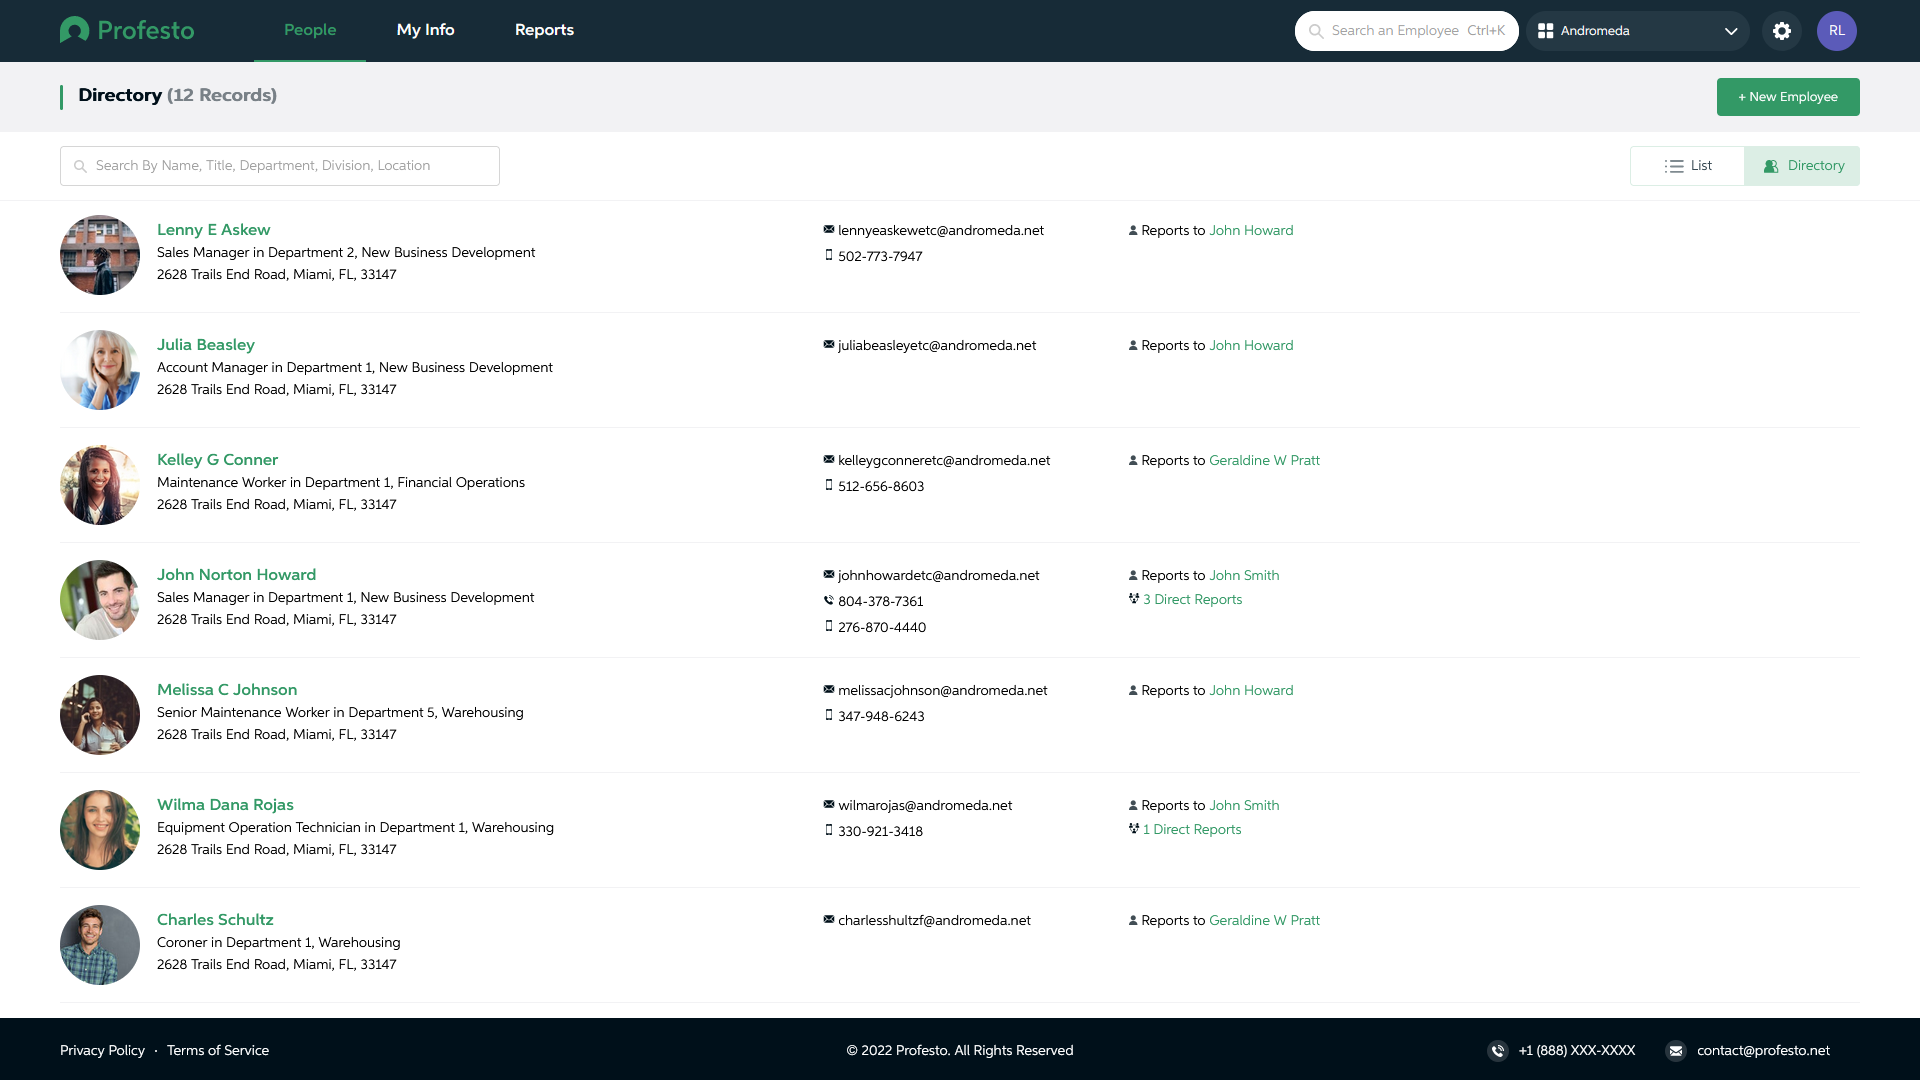The height and width of the screenshot is (1080, 1920).
Task: Open Kelley G Conner's profile link
Action: [217, 460]
